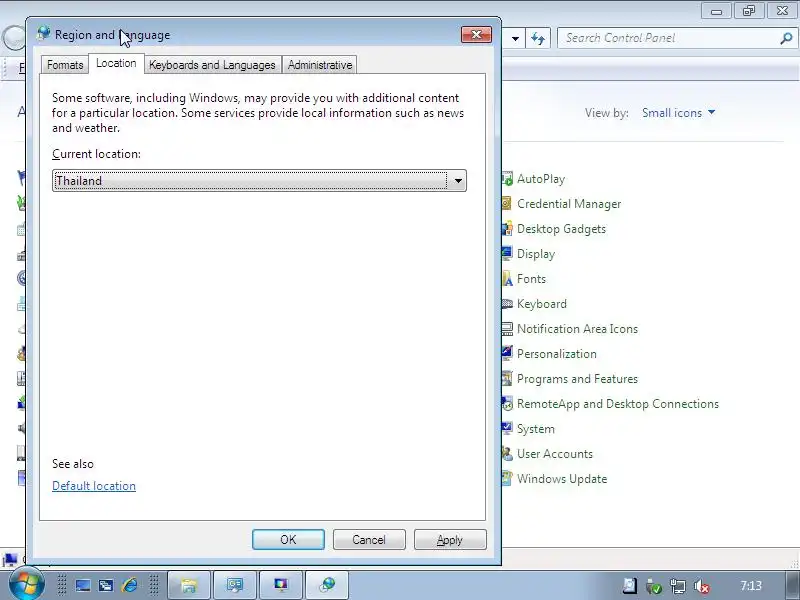Viewport: 800px width, 600px height.
Task: Open RemoteApp and Desktop Connections
Action: coord(617,404)
